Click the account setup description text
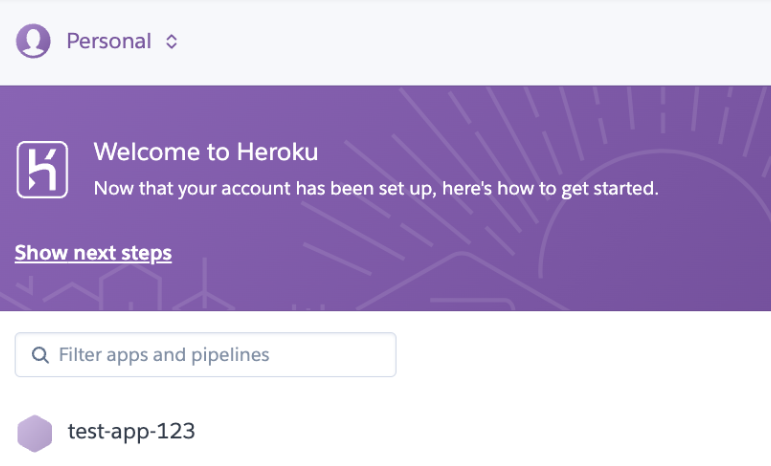Image resolution: width=771 pixels, height=466 pixels. click(x=376, y=188)
